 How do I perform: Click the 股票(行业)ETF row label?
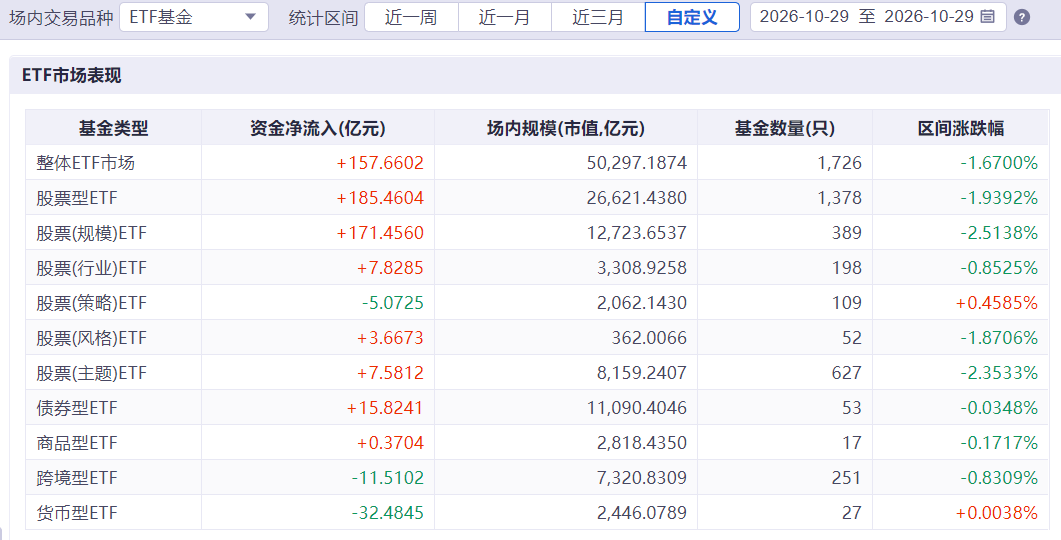tap(91, 268)
